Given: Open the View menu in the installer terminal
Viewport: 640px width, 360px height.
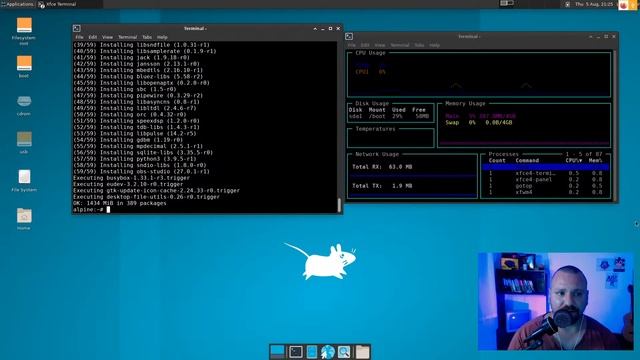Looking at the screenshot, I should pyautogui.click(x=107, y=37).
